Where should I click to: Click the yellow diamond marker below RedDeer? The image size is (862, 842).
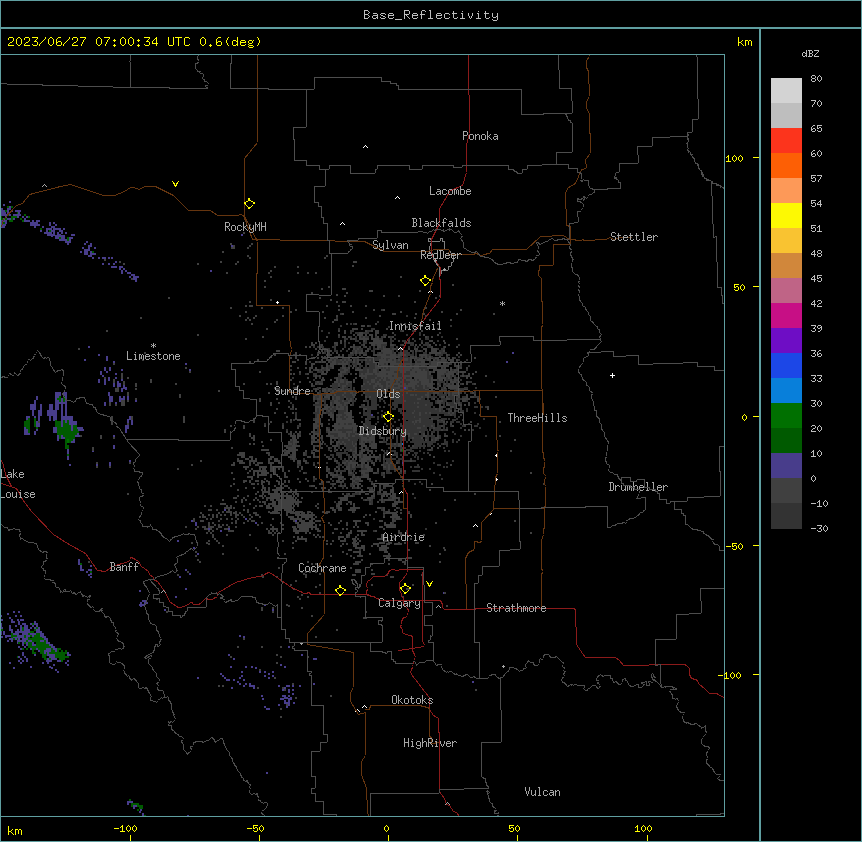click(426, 281)
